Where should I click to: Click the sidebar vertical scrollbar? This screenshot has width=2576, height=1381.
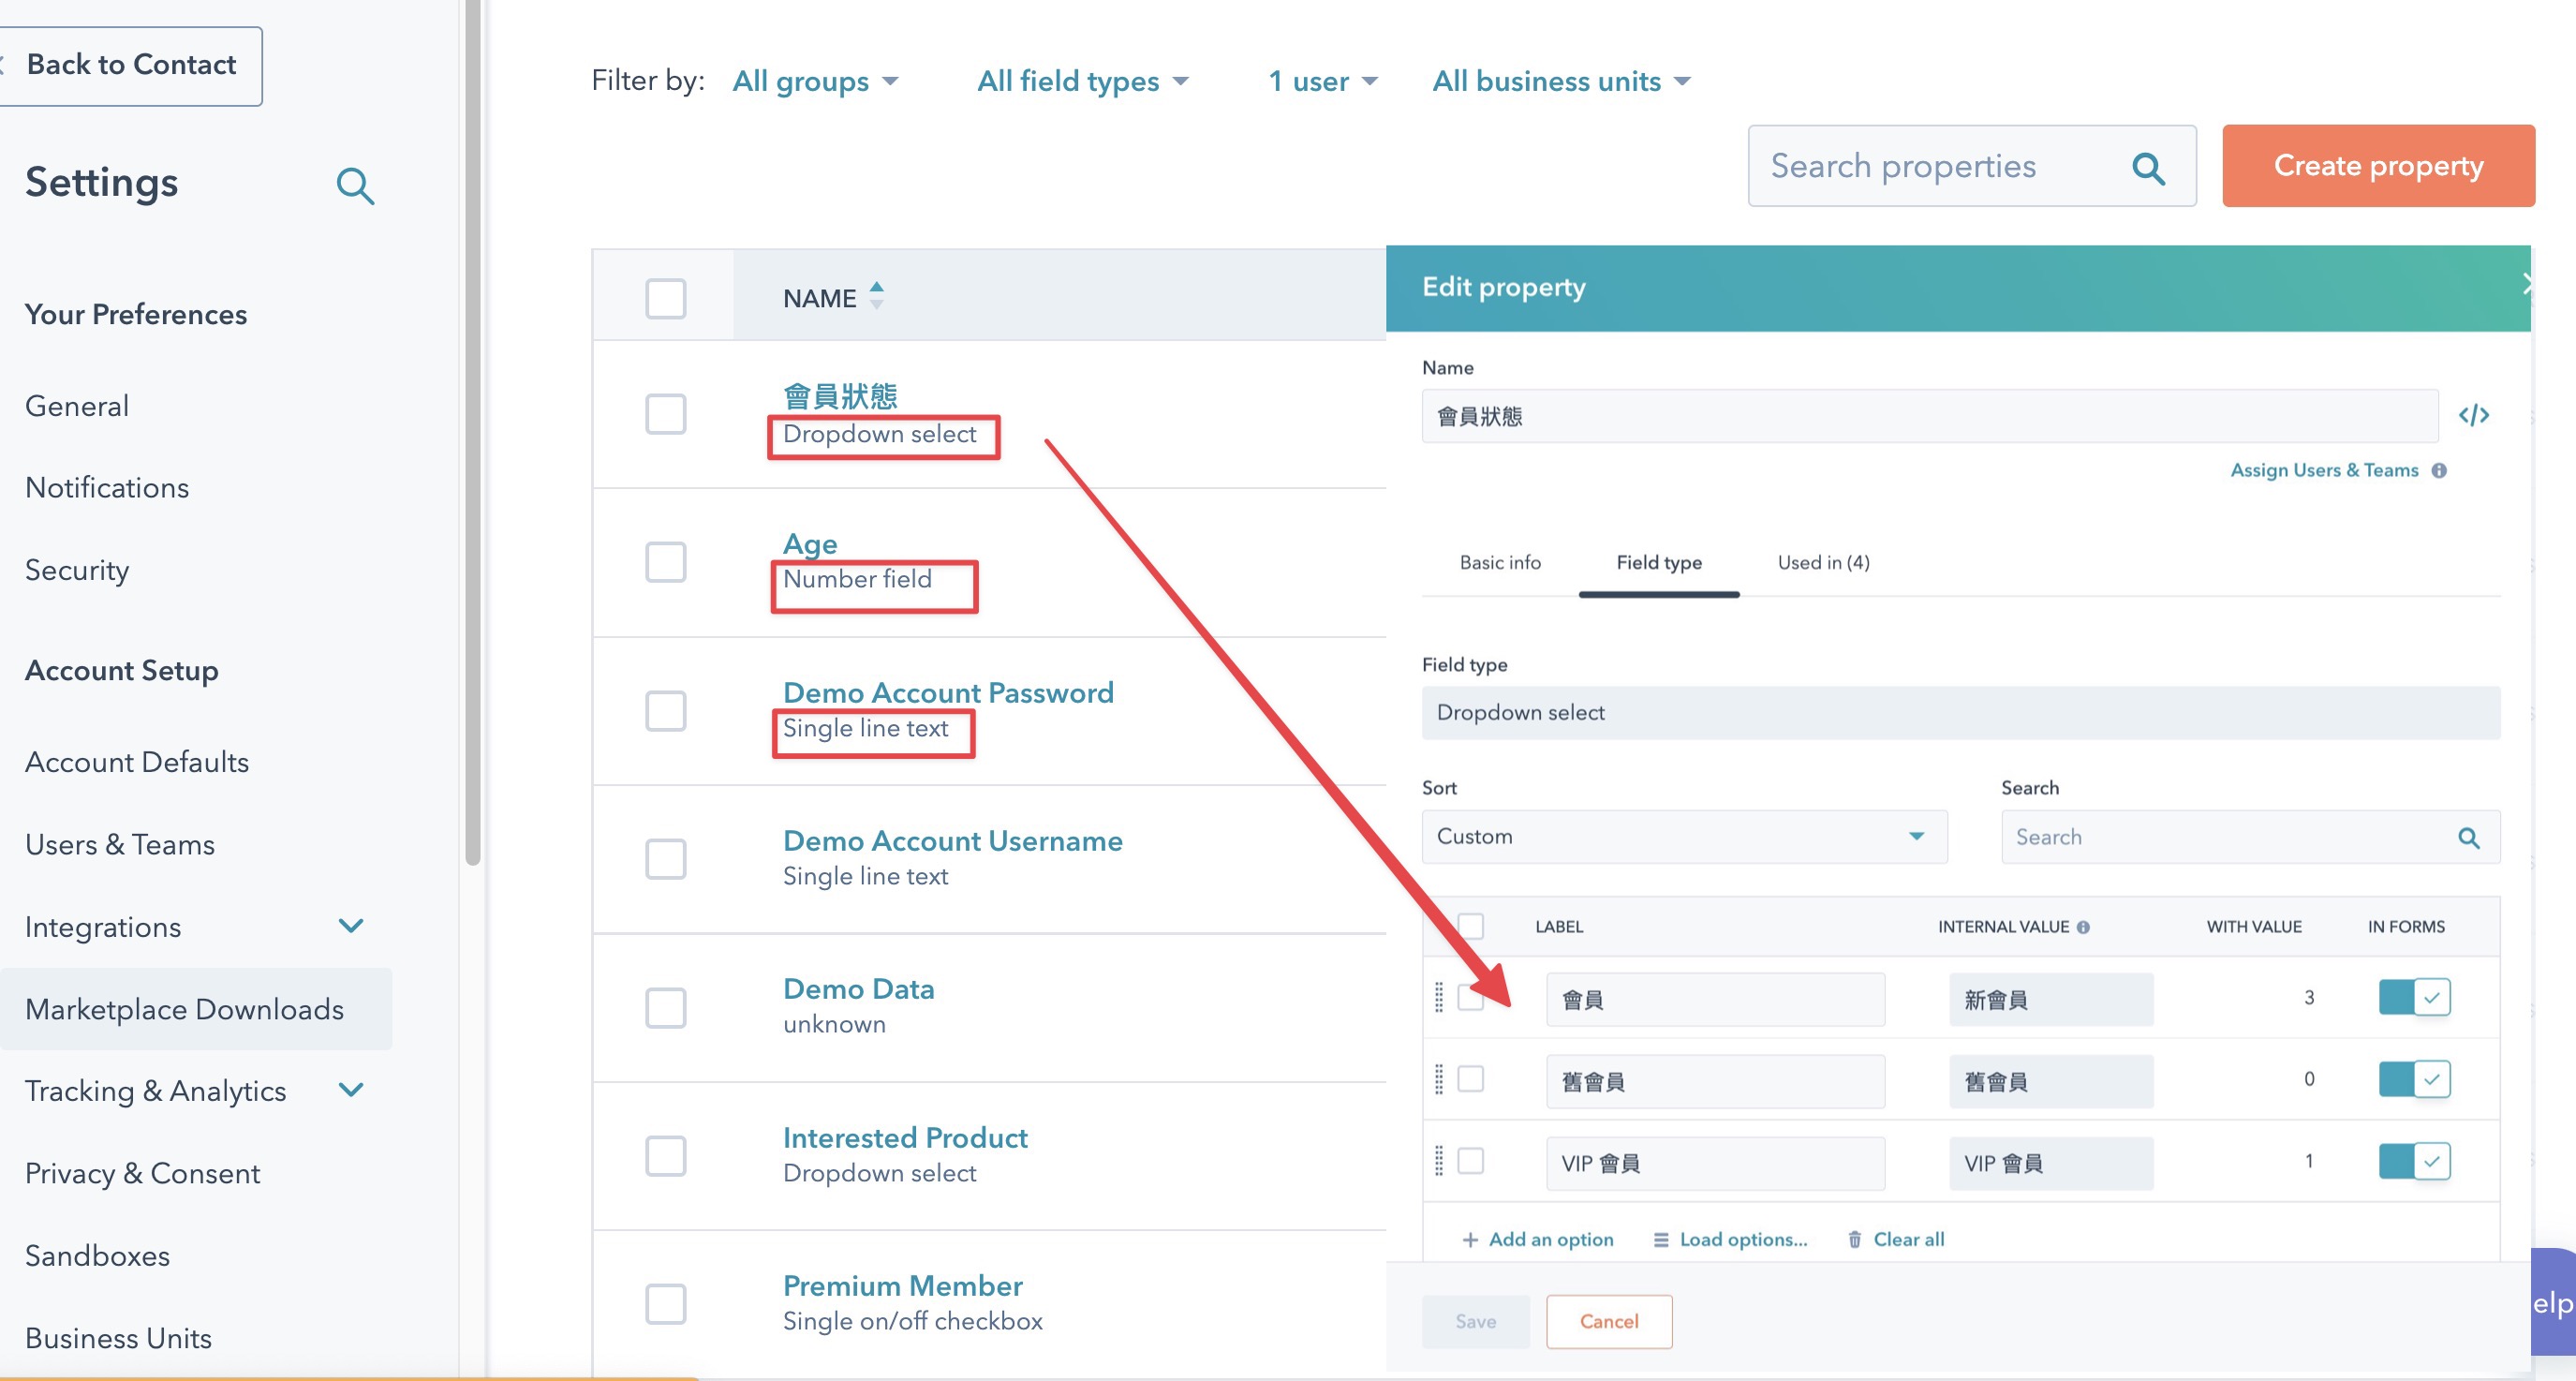point(472,430)
